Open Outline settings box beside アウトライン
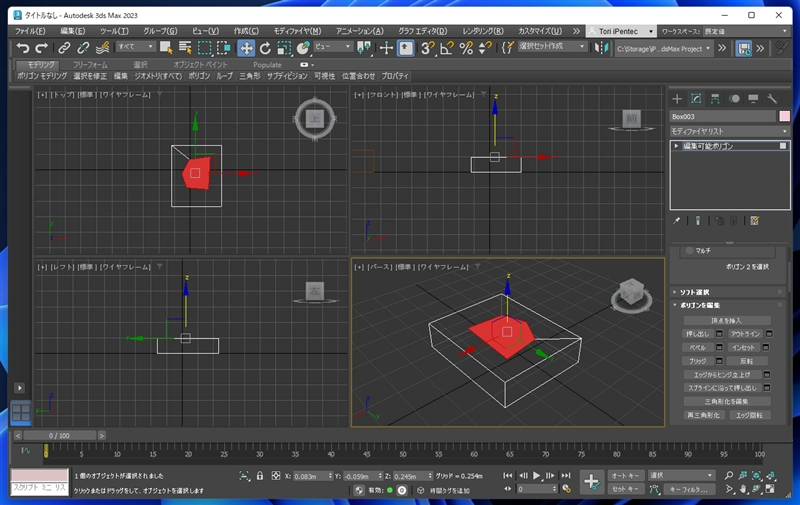The width and height of the screenshot is (800, 505). (769, 334)
